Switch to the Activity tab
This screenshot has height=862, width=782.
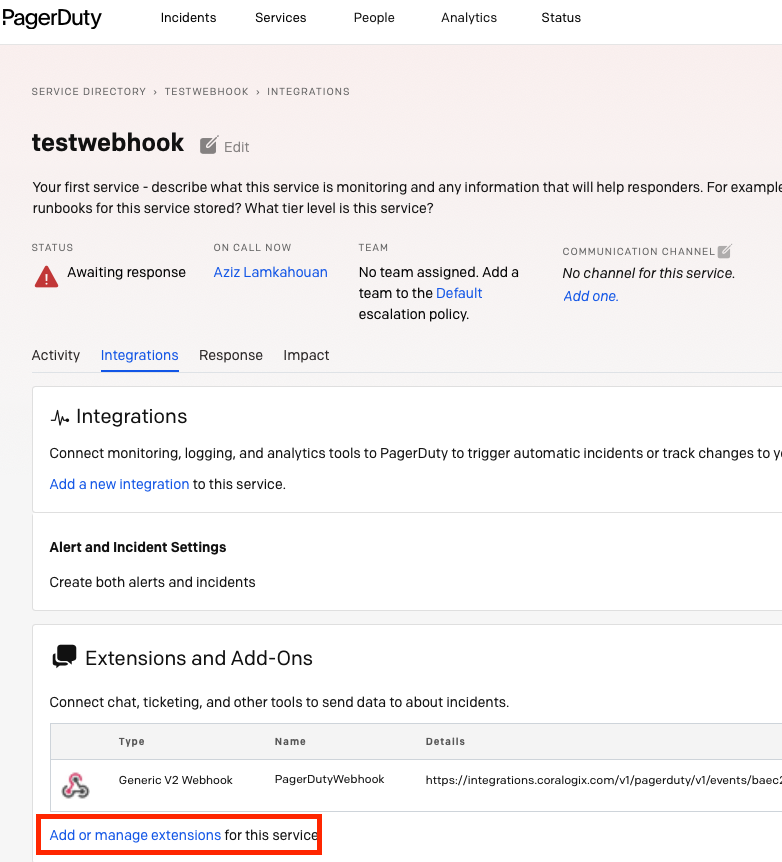[x=56, y=355]
